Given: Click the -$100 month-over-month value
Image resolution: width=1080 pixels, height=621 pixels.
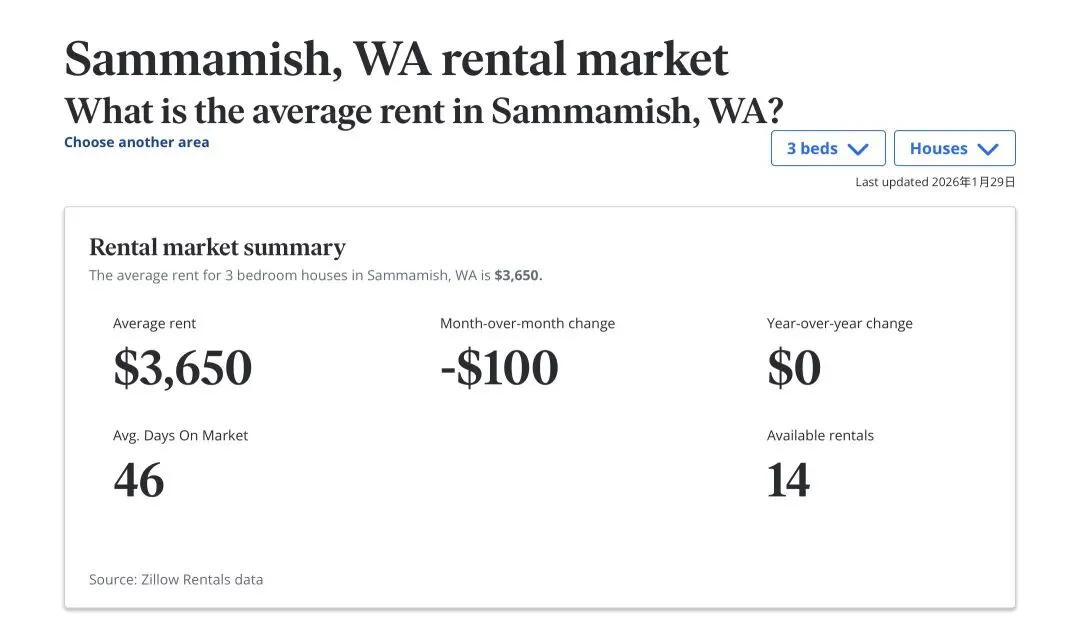Looking at the screenshot, I should coord(499,368).
